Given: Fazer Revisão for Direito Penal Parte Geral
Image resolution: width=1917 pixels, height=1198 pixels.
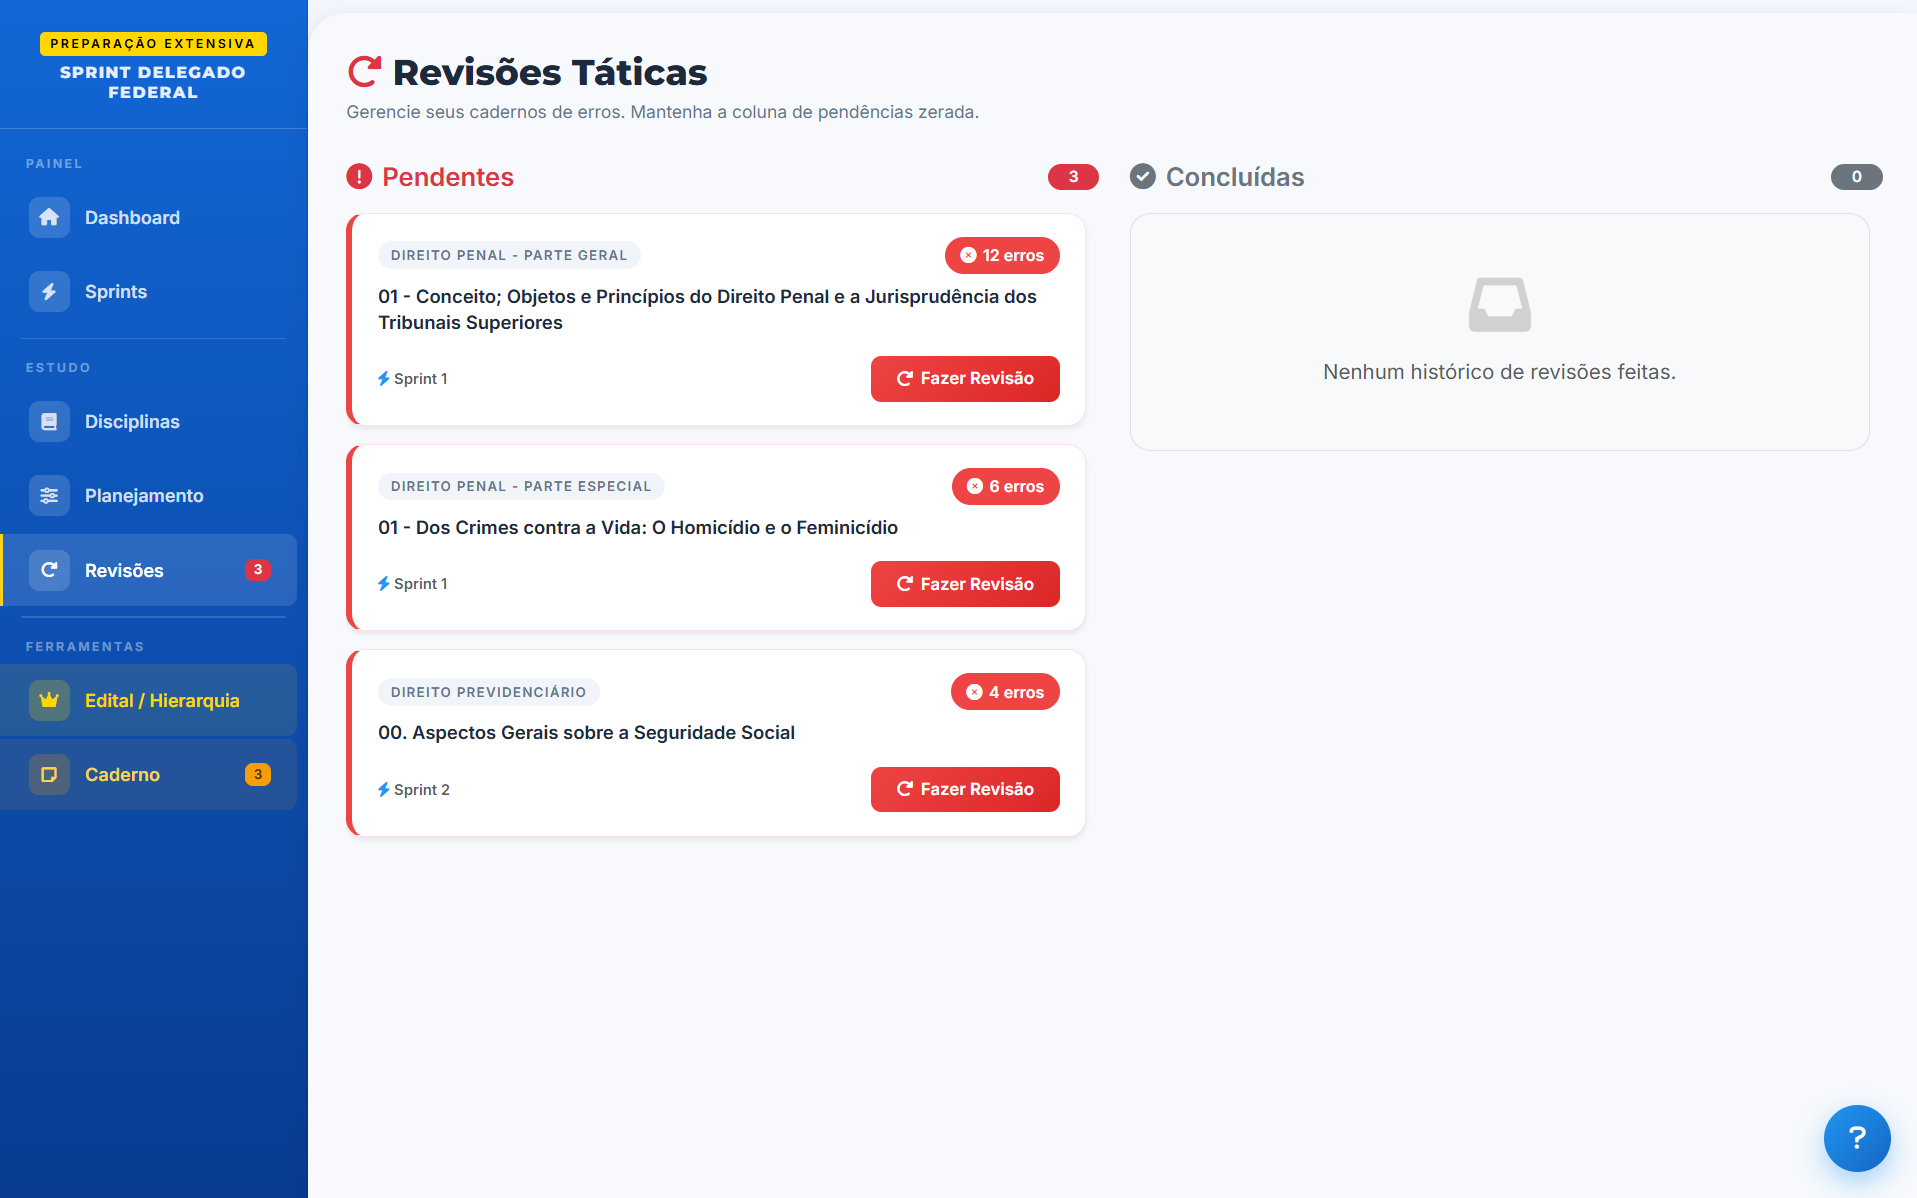Looking at the screenshot, I should [965, 379].
